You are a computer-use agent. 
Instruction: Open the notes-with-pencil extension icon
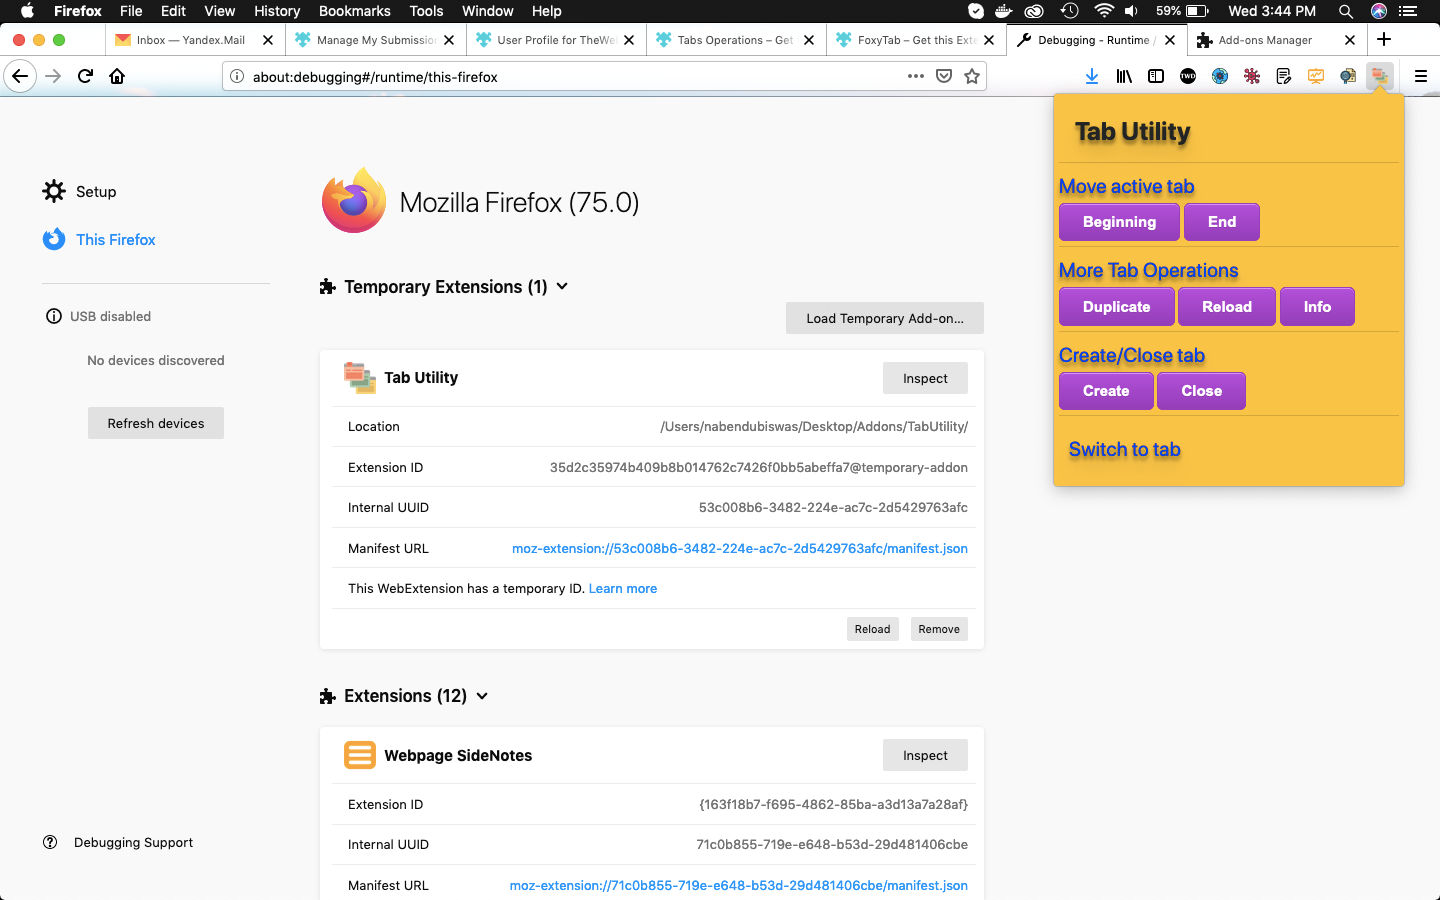pyautogui.click(x=1284, y=76)
